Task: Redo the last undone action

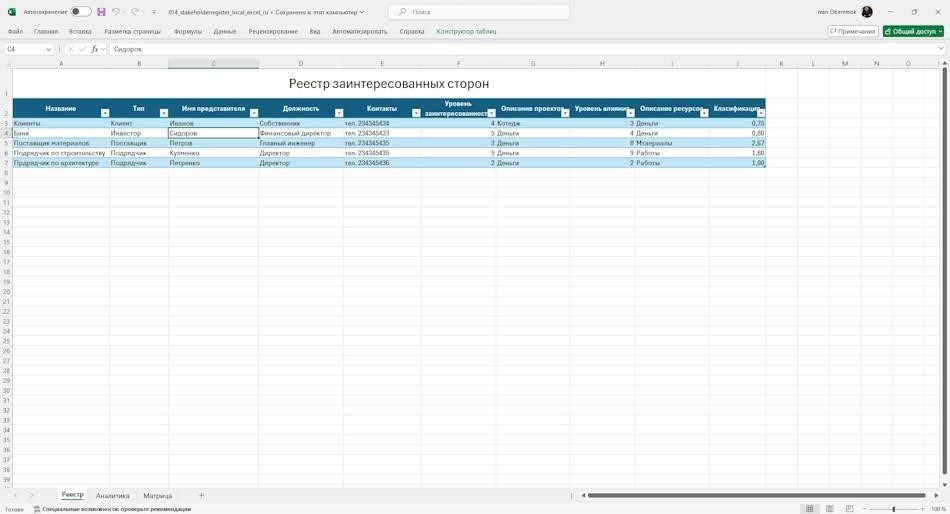Action: [135, 12]
